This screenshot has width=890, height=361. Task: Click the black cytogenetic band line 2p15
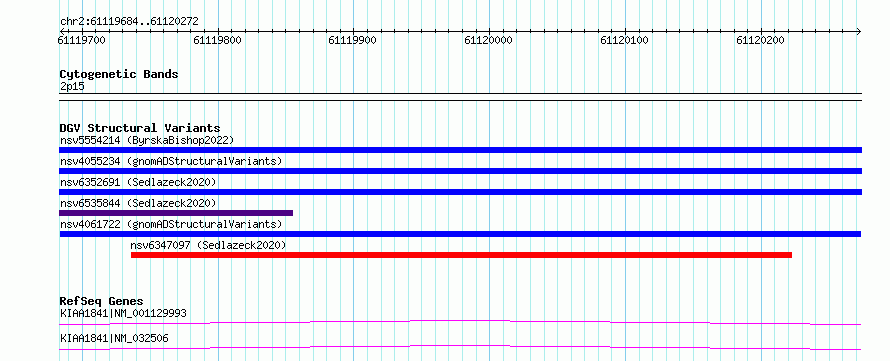click(460, 96)
